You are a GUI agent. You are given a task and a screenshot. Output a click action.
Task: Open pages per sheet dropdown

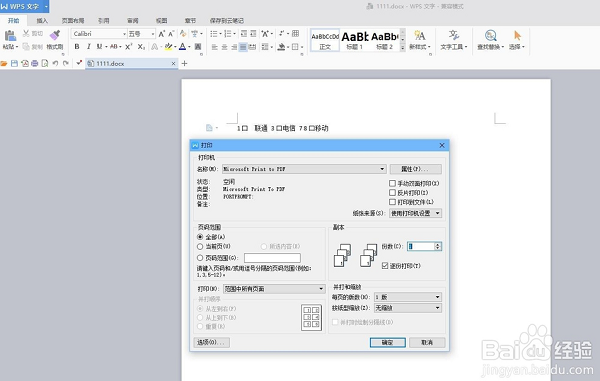point(437,297)
